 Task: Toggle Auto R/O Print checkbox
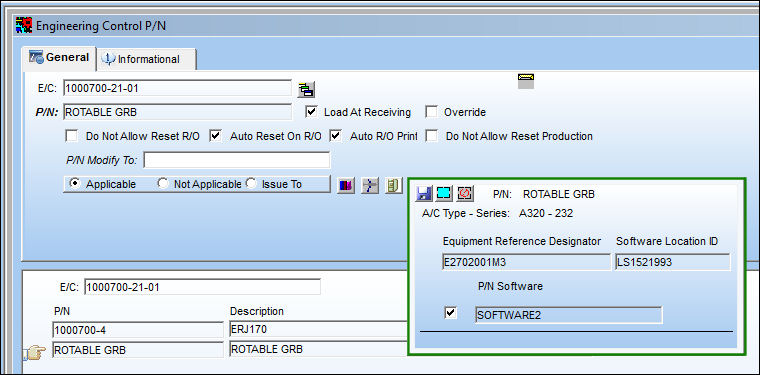click(335, 136)
